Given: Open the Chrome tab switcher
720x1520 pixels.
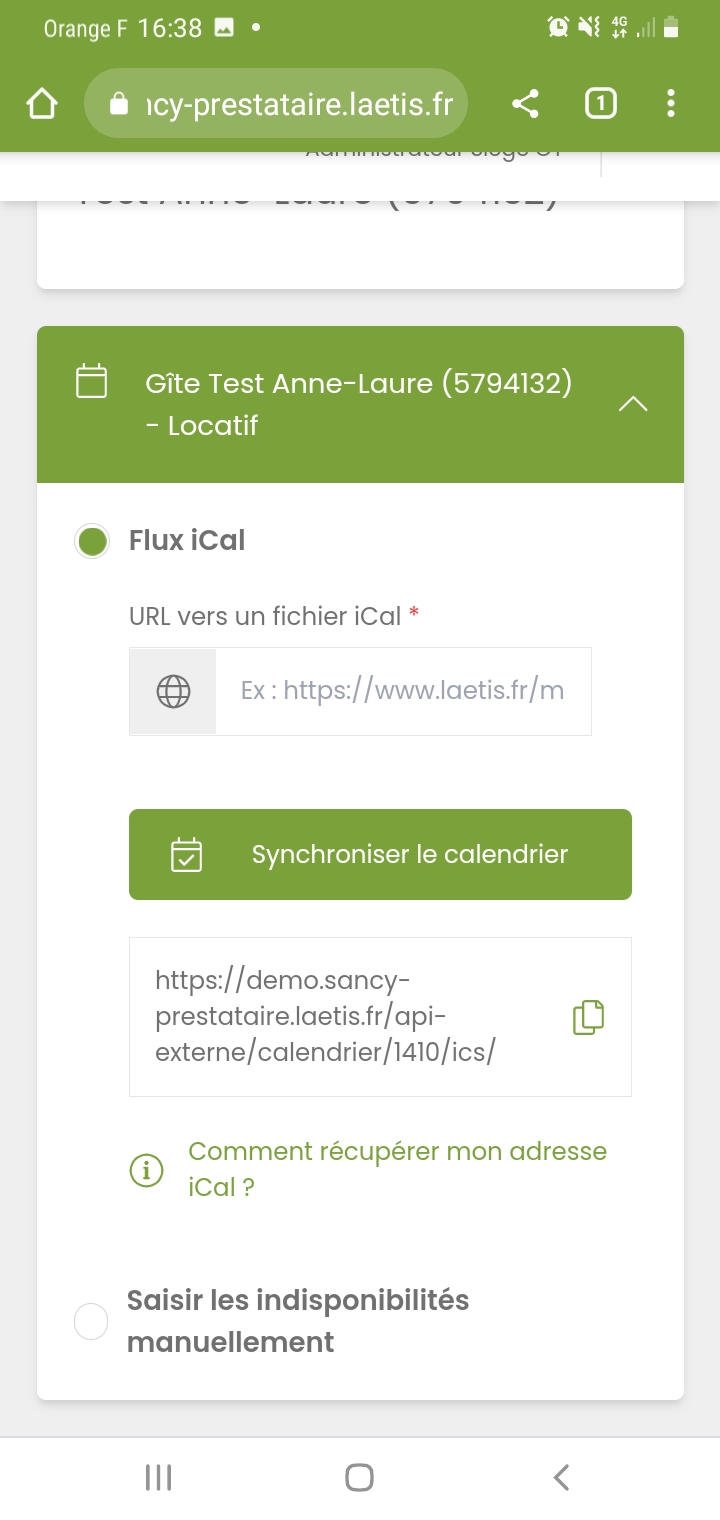Looking at the screenshot, I should click(x=600, y=102).
